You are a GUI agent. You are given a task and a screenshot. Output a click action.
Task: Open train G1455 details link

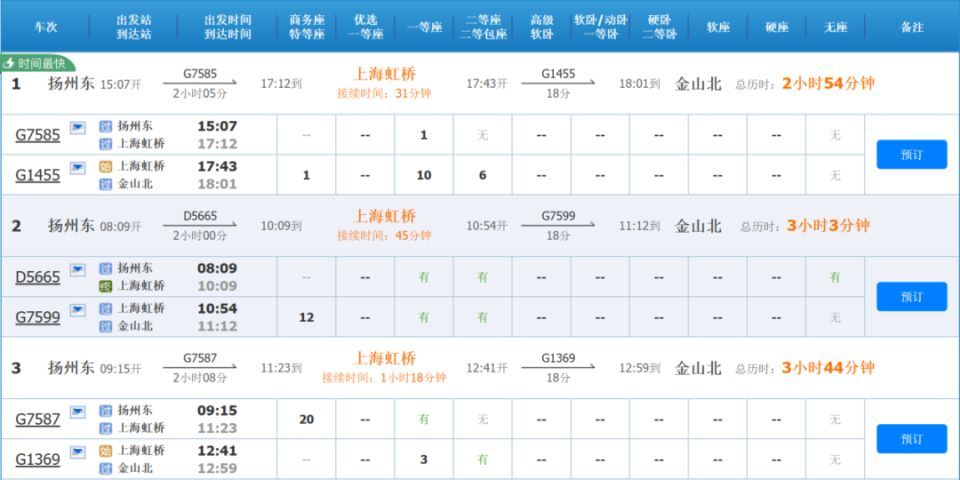click(x=38, y=175)
